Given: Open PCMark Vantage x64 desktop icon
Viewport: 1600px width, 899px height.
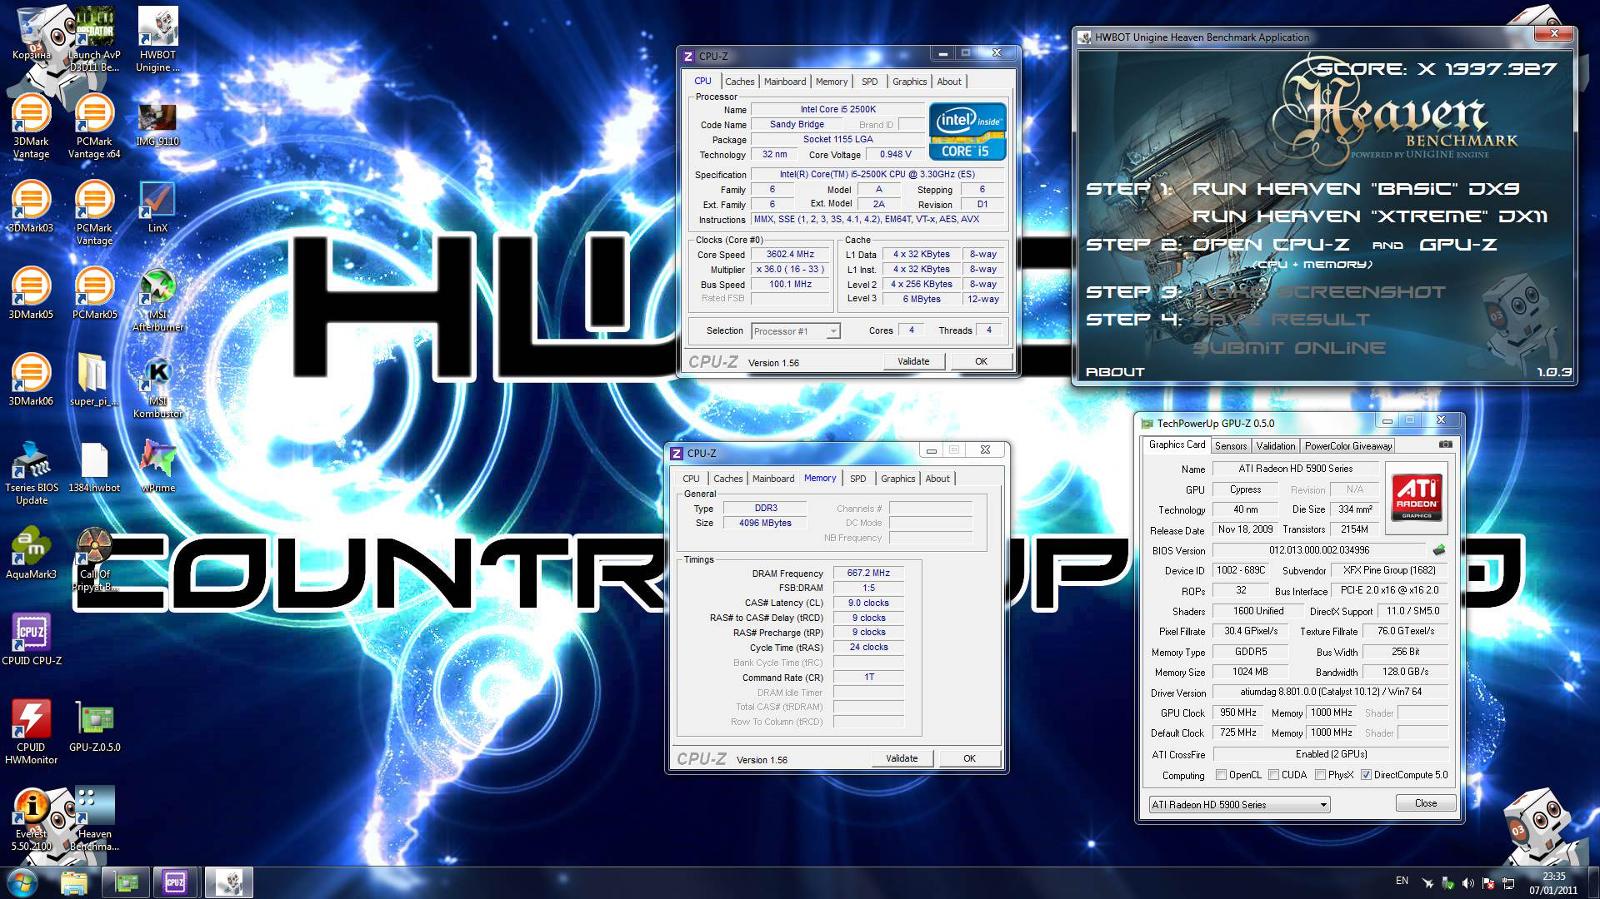Looking at the screenshot, I should [94, 127].
